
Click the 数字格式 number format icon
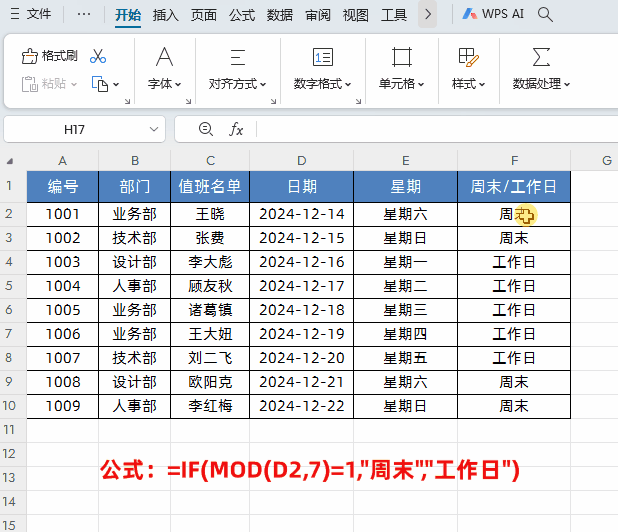pyautogui.click(x=323, y=57)
